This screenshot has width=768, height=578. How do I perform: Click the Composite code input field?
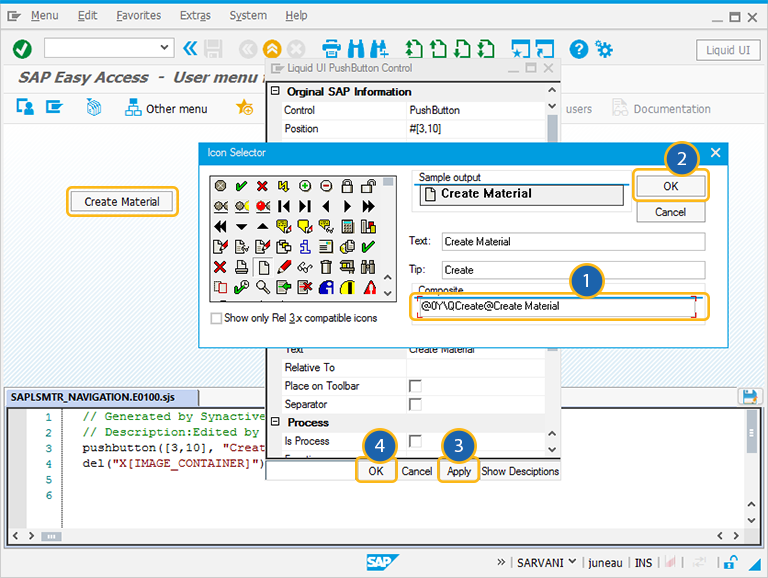coord(557,307)
